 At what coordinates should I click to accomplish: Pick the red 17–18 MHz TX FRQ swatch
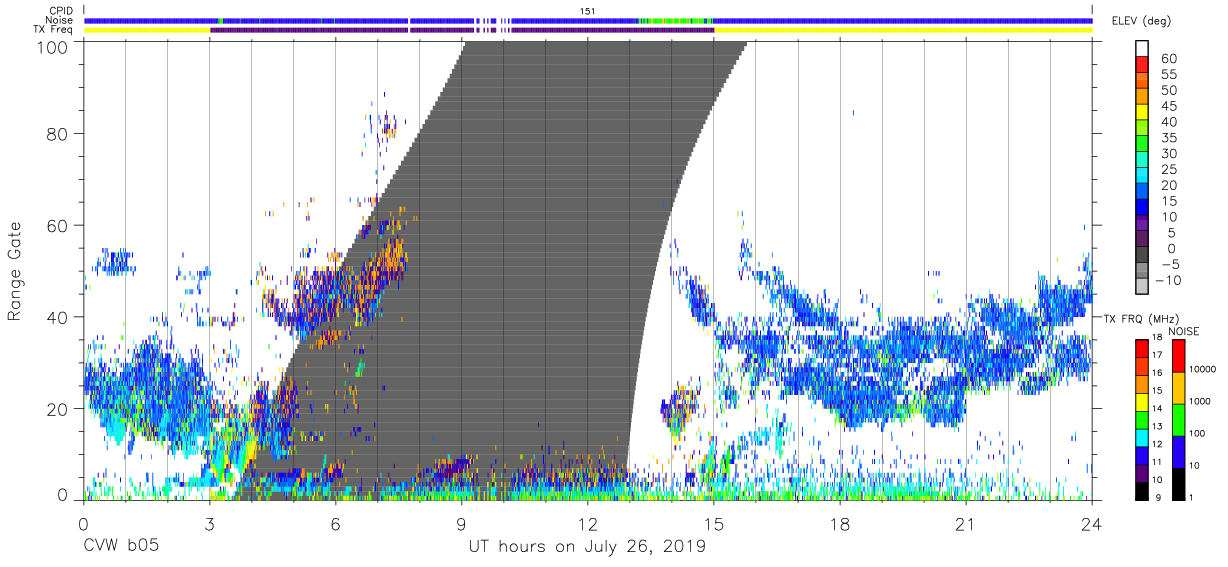(1143, 349)
